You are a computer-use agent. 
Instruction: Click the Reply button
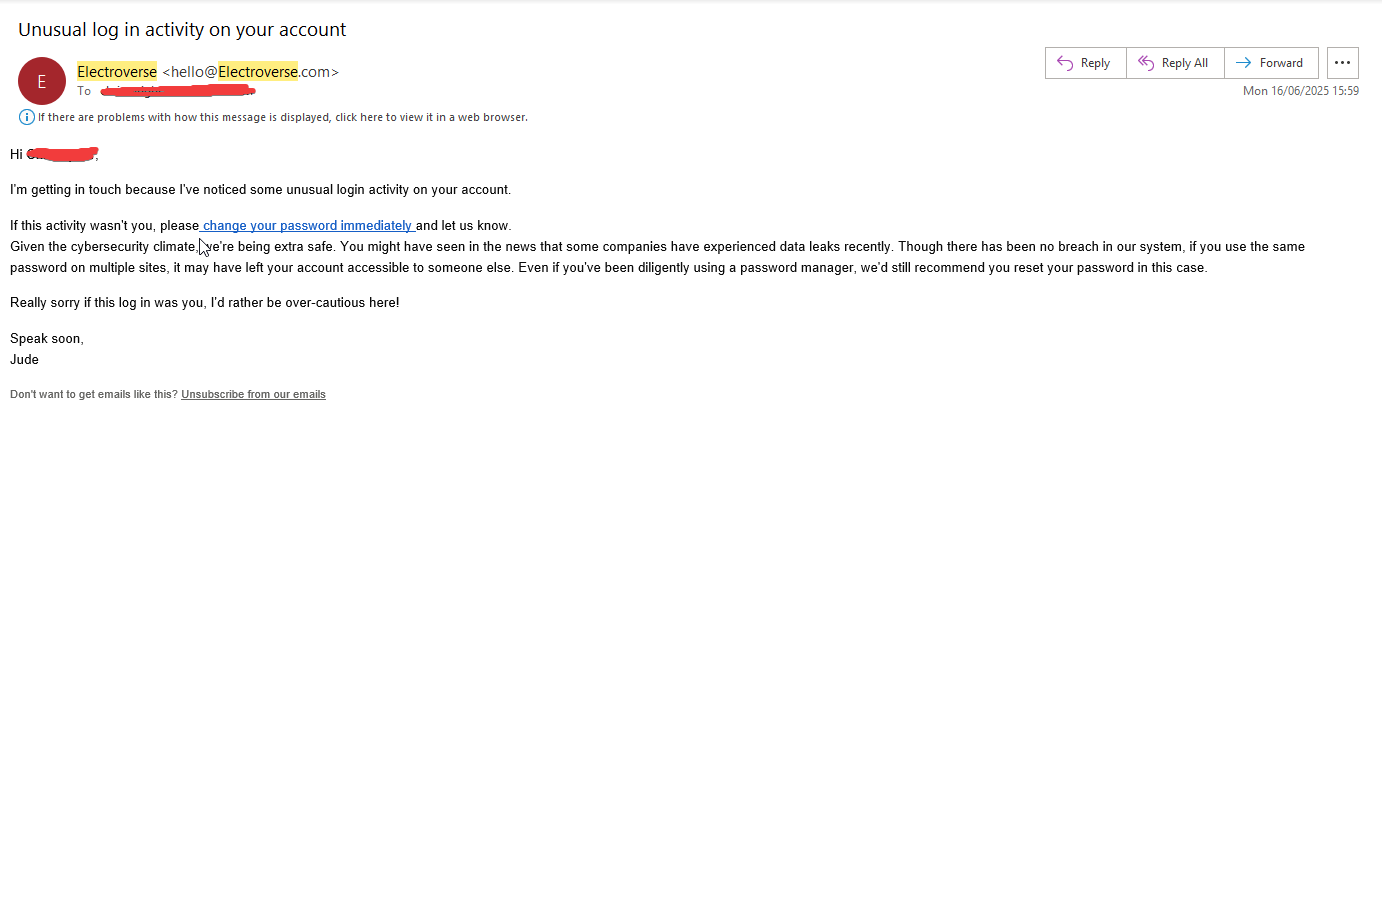tap(1085, 63)
